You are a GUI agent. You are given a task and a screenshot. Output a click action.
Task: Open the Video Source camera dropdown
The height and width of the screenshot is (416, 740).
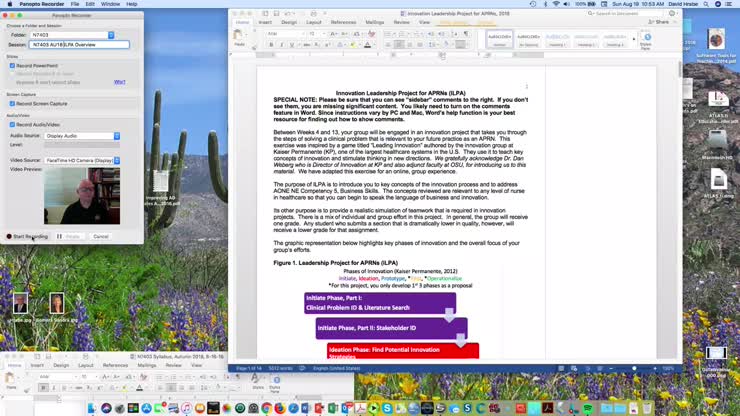pos(82,160)
